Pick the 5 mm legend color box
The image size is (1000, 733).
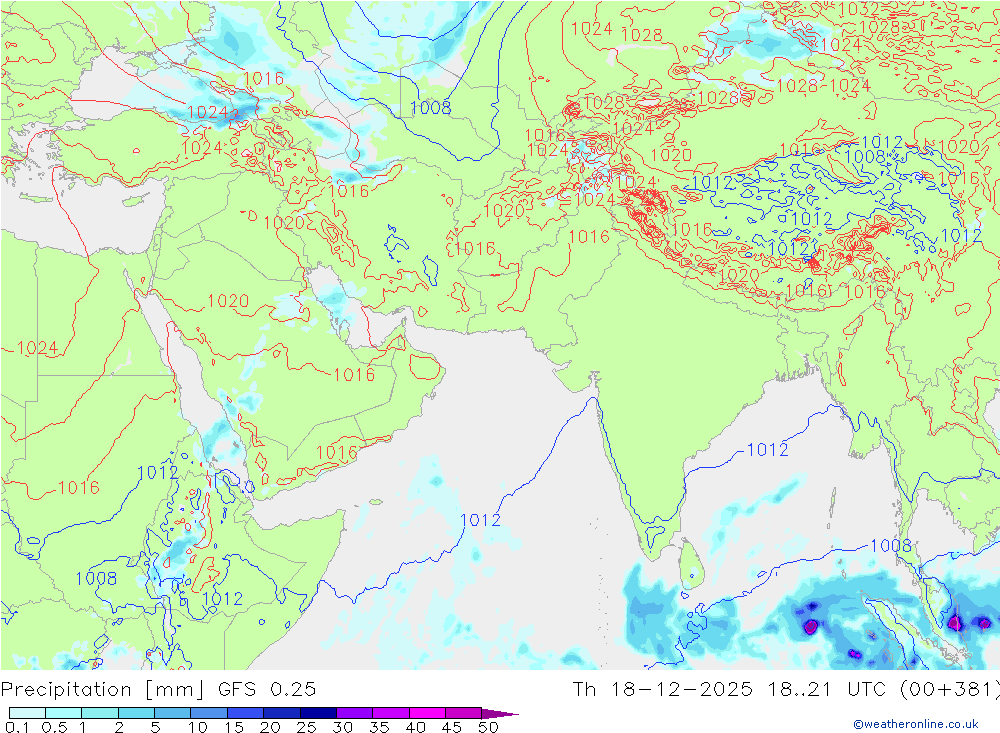tap(172, 713)
